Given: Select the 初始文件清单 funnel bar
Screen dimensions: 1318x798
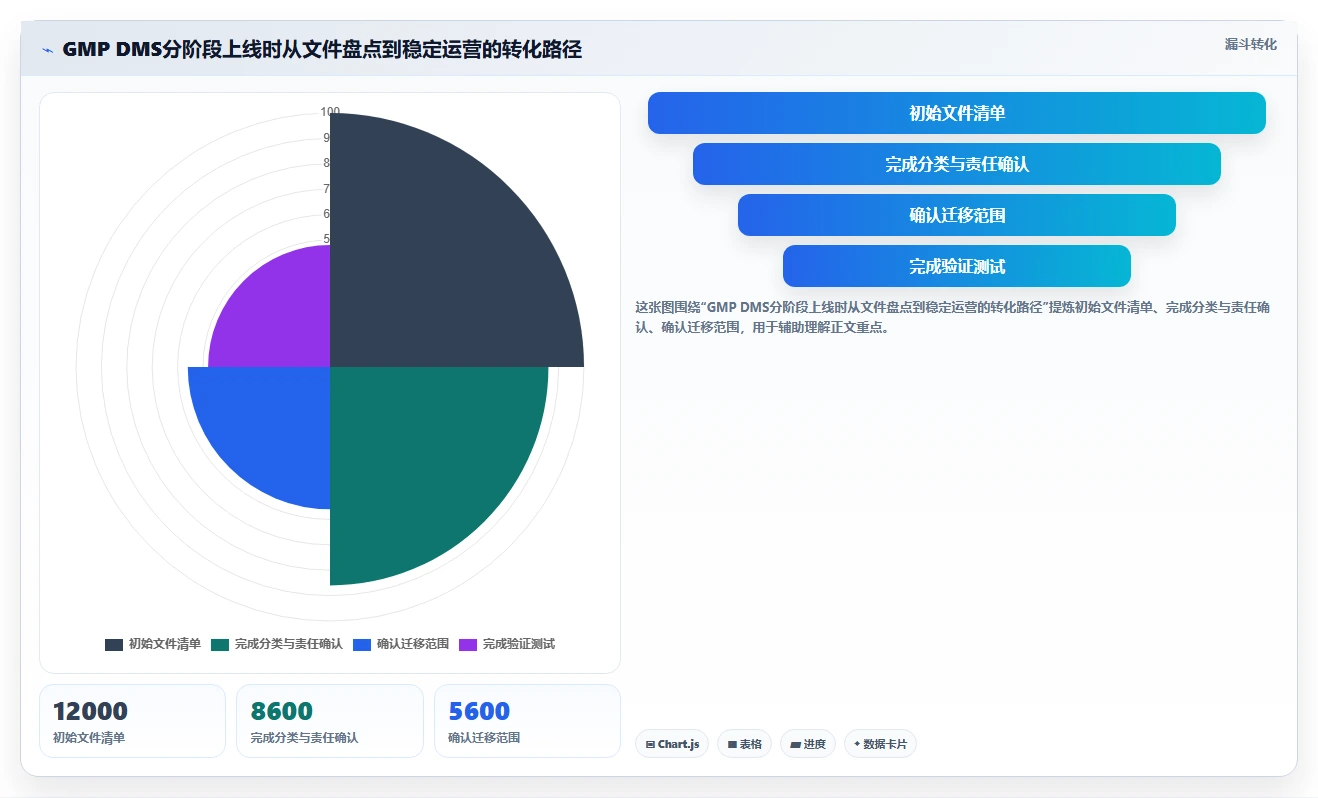Looking at the screenshot, I should (957, 113).
